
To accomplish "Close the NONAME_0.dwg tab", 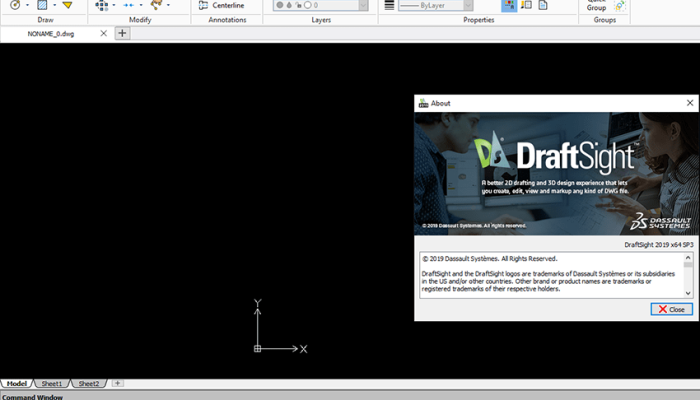I will [x=104, y=33].
